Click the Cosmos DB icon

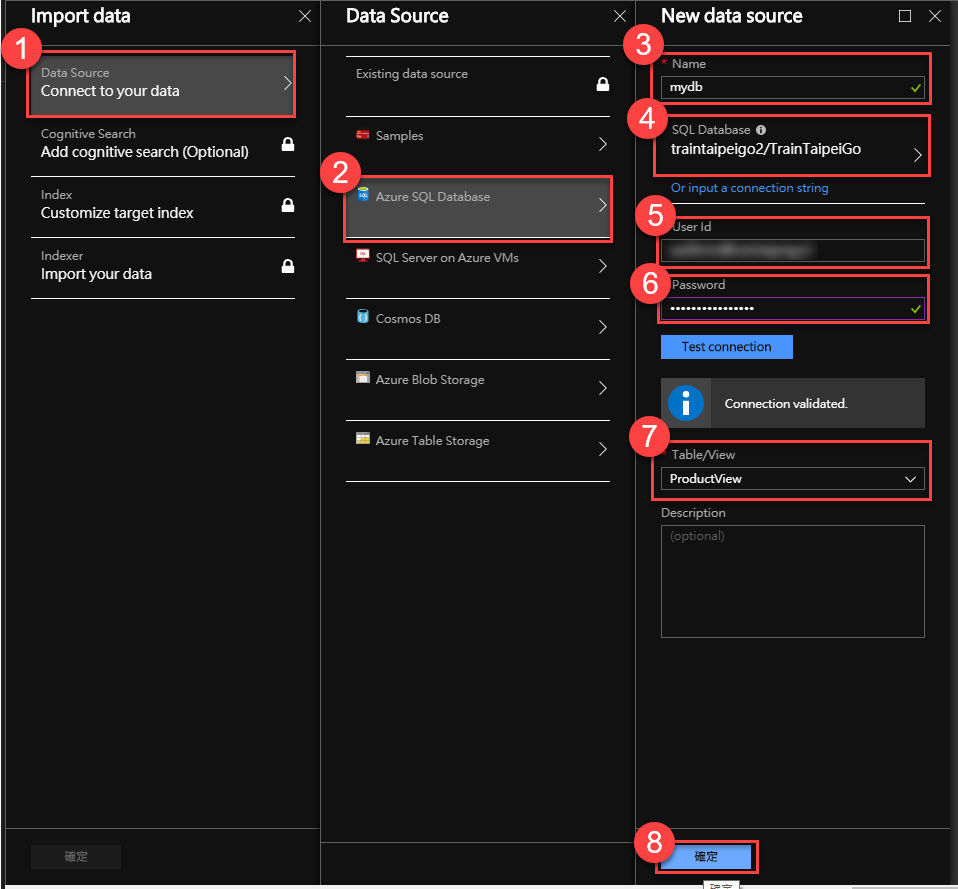tap(362, 316)
